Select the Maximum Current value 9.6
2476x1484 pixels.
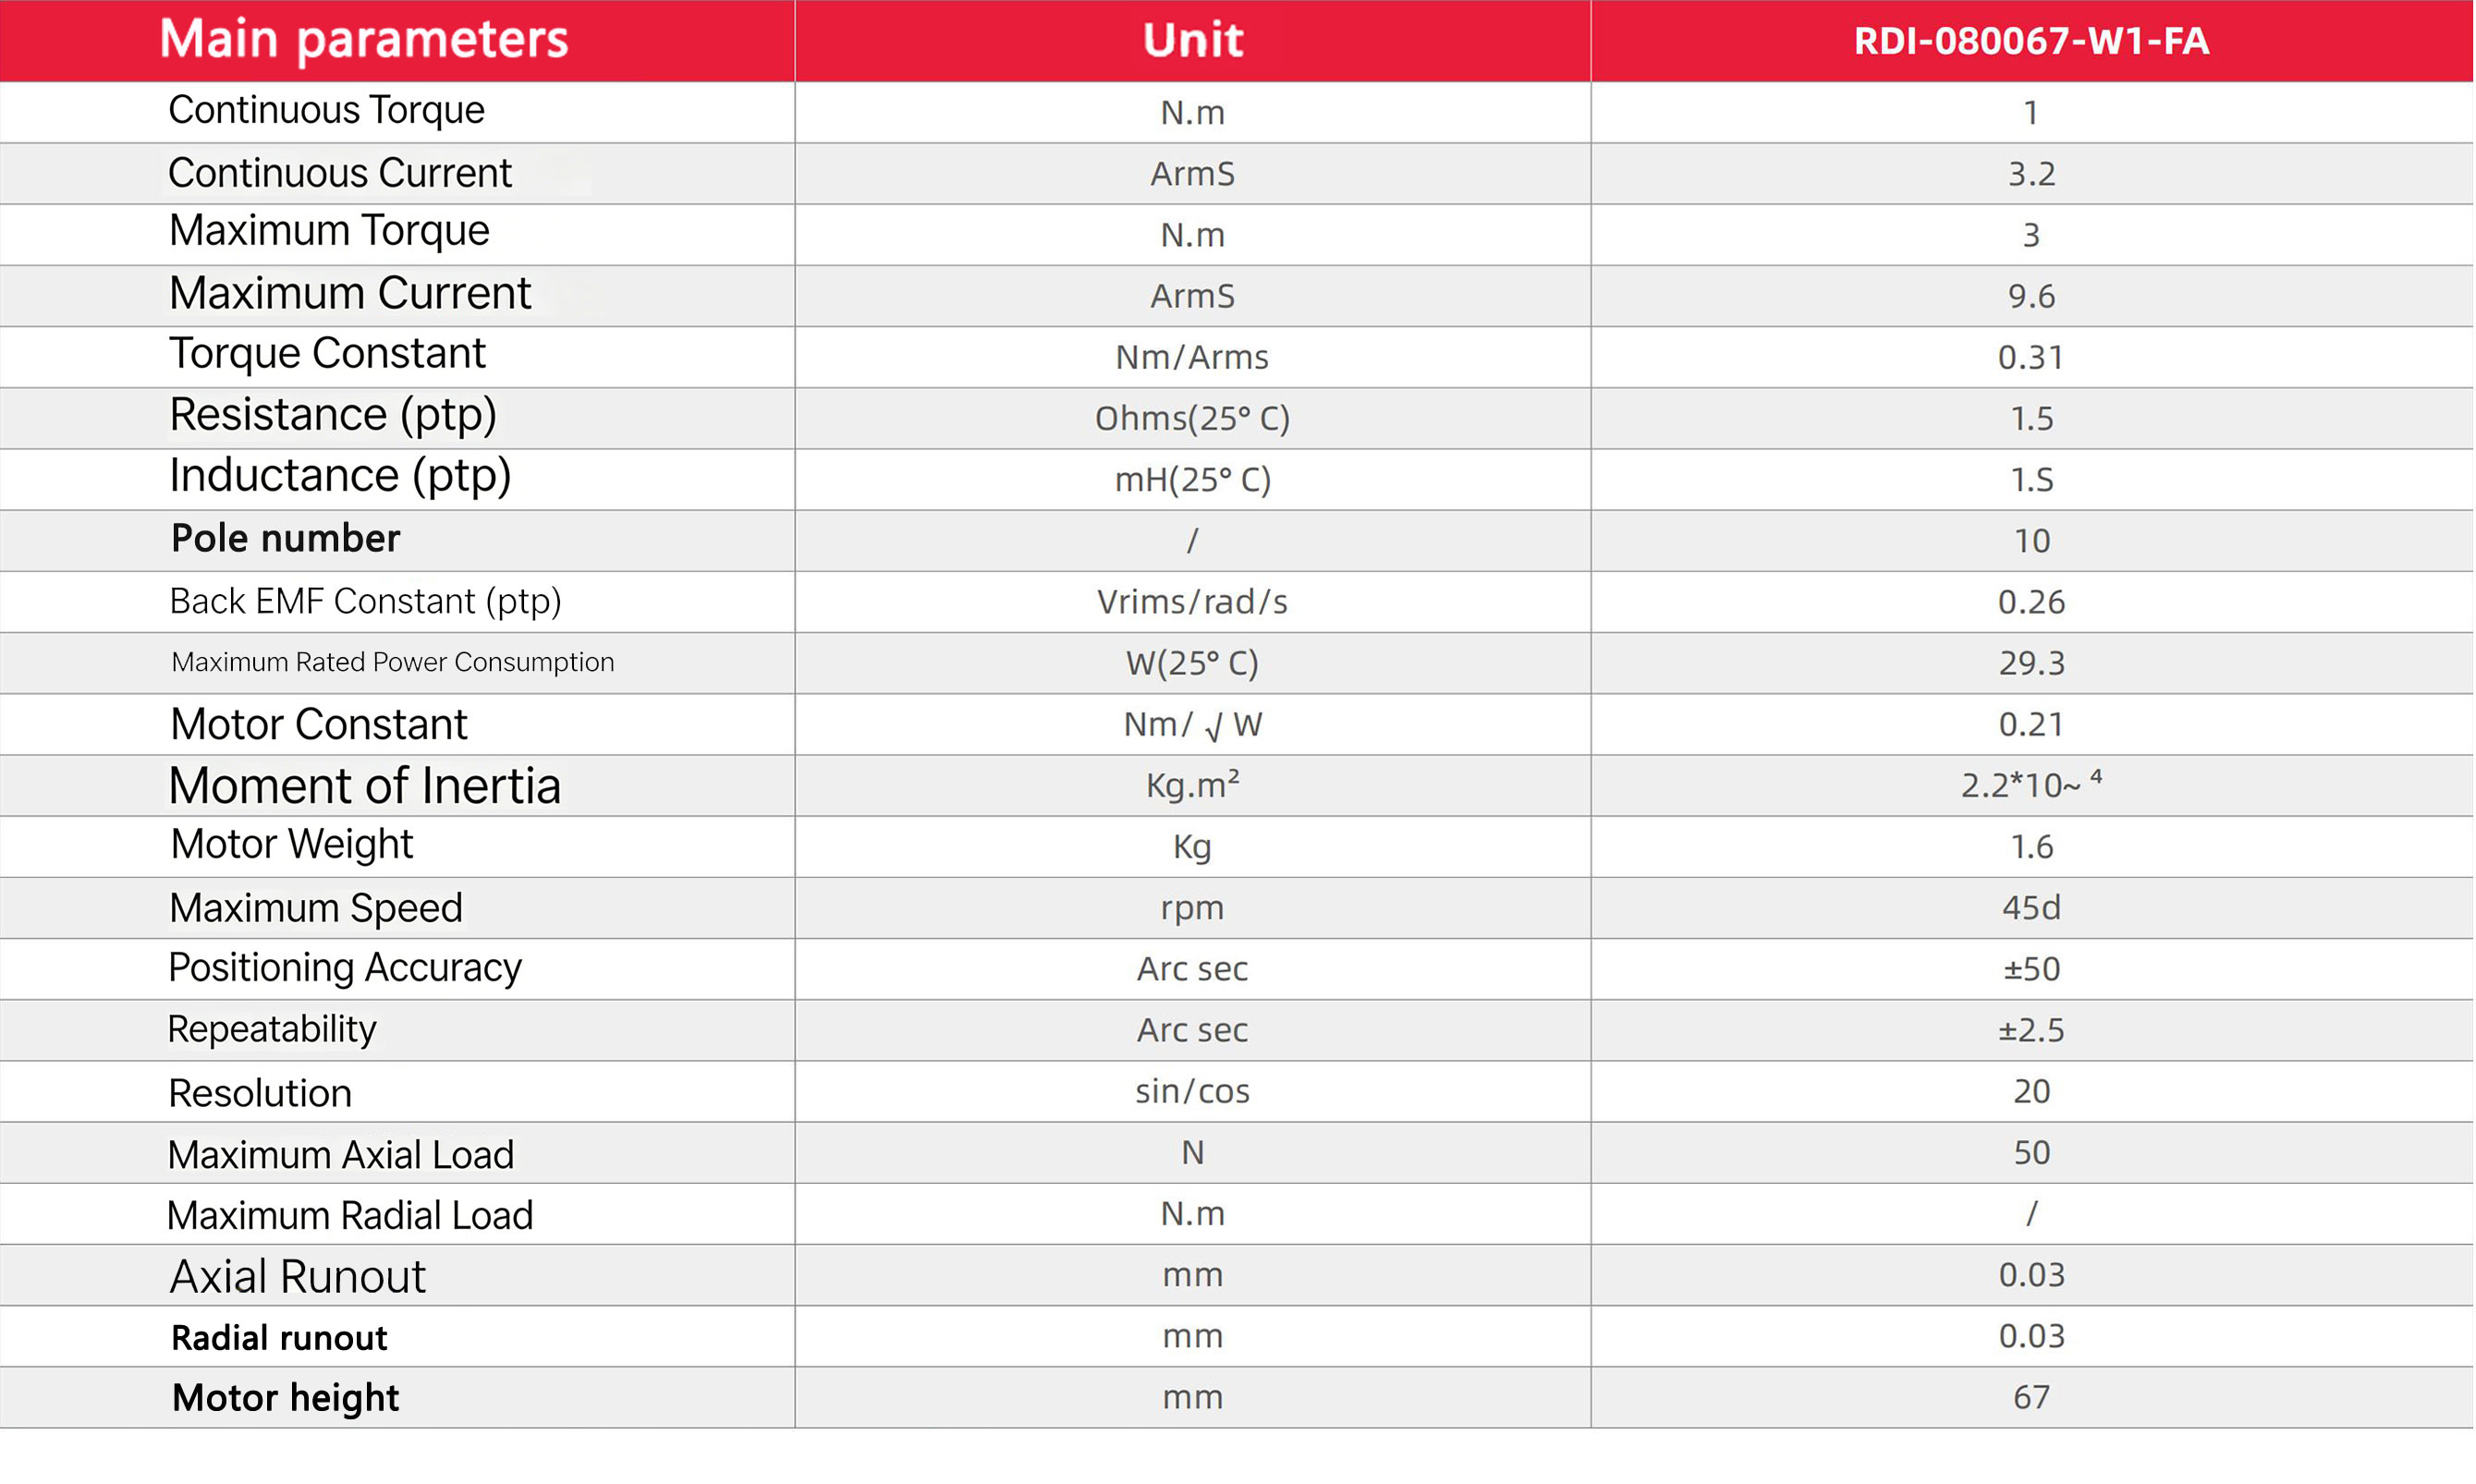click(2031, 296)
